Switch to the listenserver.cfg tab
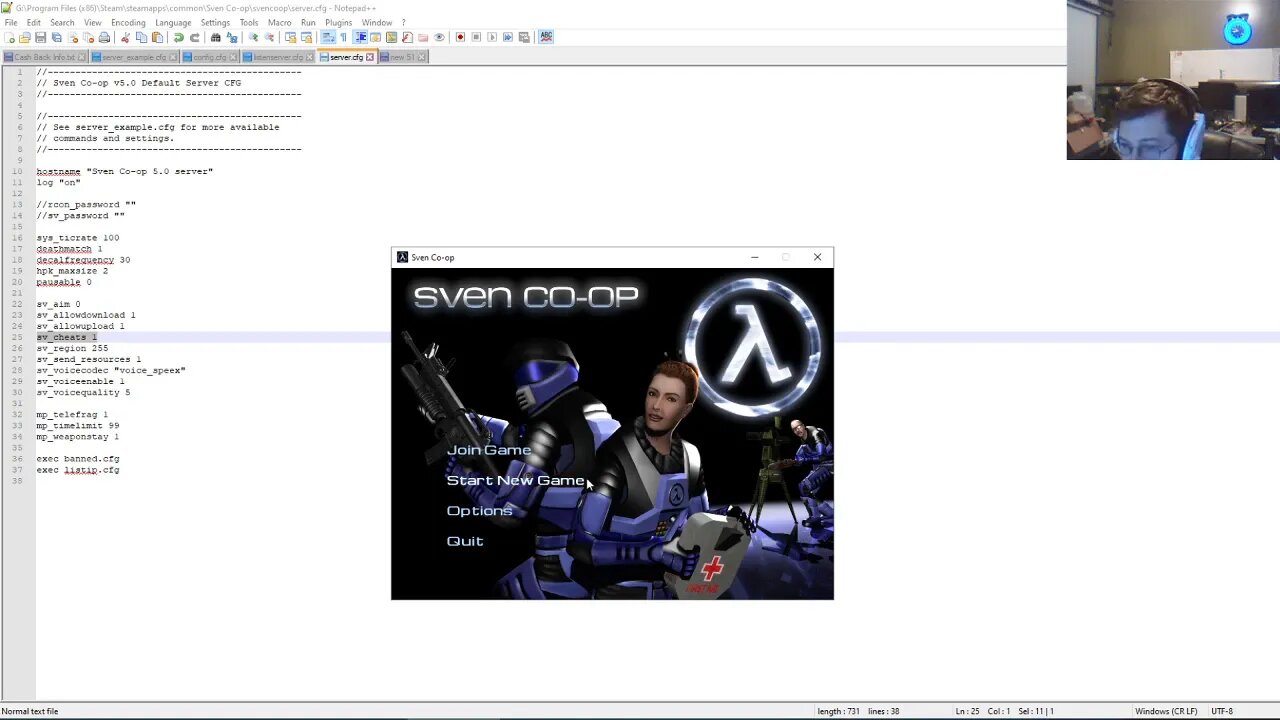This screenshot has width=1280, height=720. pyautogui.click(x=278, y=57)
